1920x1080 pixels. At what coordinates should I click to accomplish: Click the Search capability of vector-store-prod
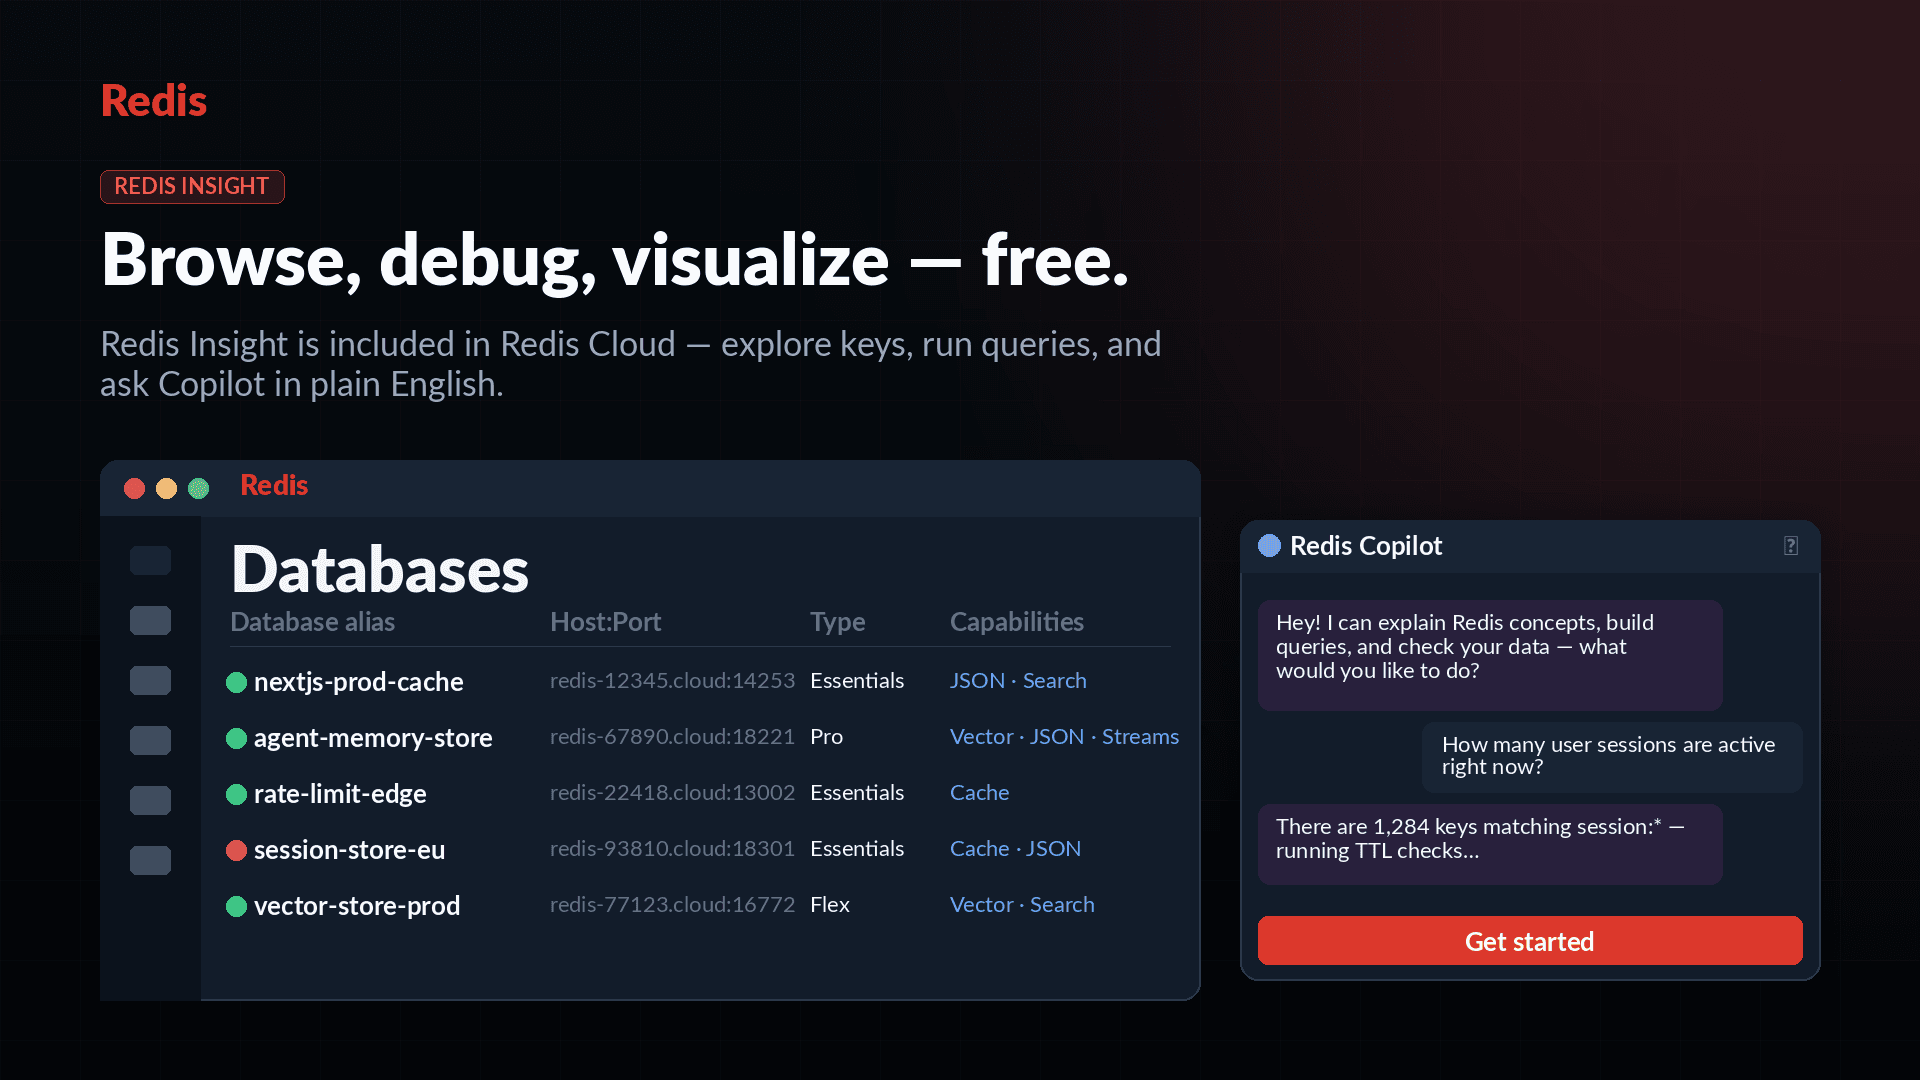coord(1062,905)
